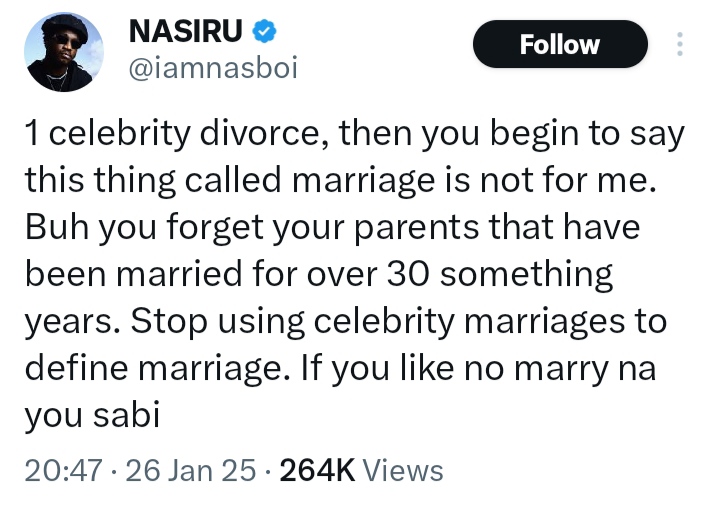The height and width of the screenshot is (509, 720).
Task: Open the three-dot more options menu
Action: pos(680,45)
